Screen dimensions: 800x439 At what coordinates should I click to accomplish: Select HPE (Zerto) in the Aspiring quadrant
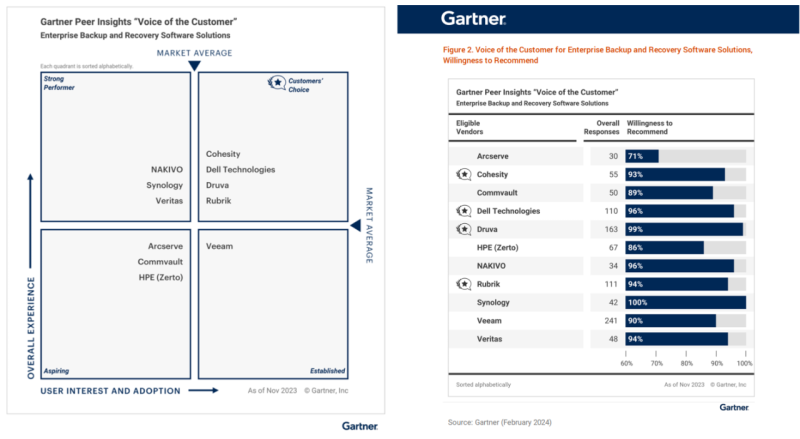[161, 277]
